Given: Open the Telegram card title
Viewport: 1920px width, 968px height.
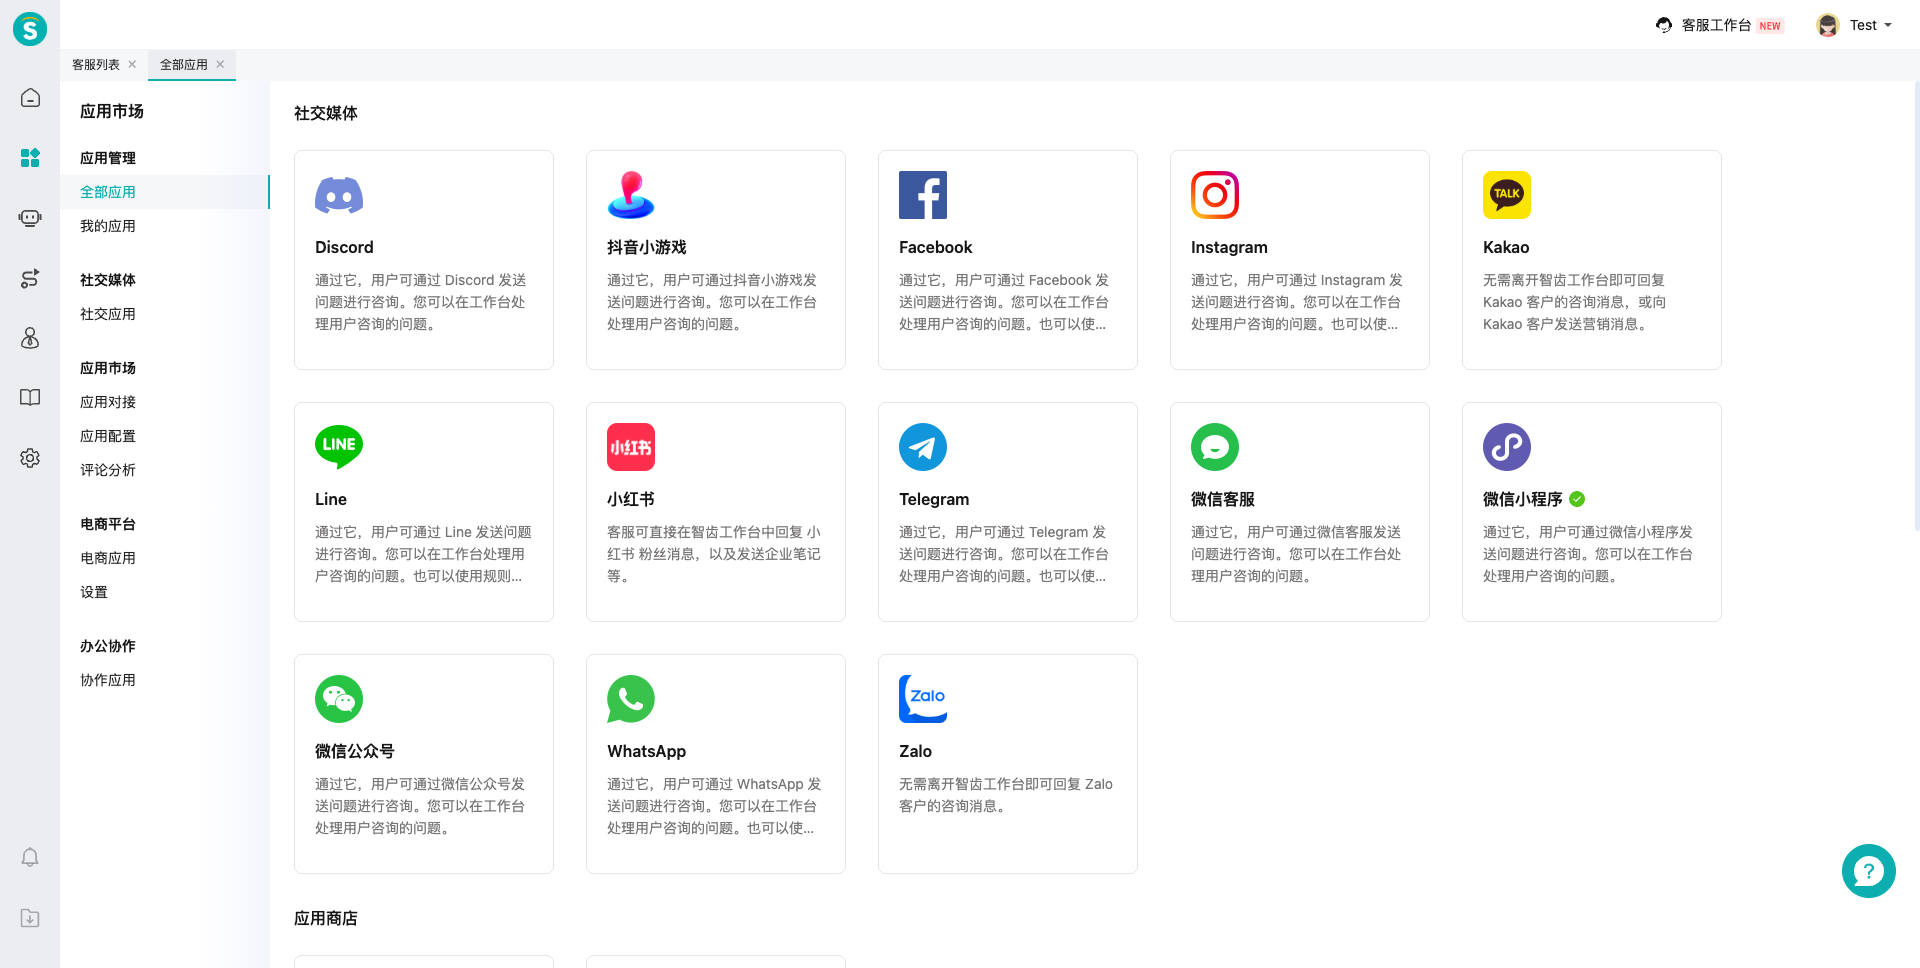Looking at the screenshot, I should (x=934, y=499).
